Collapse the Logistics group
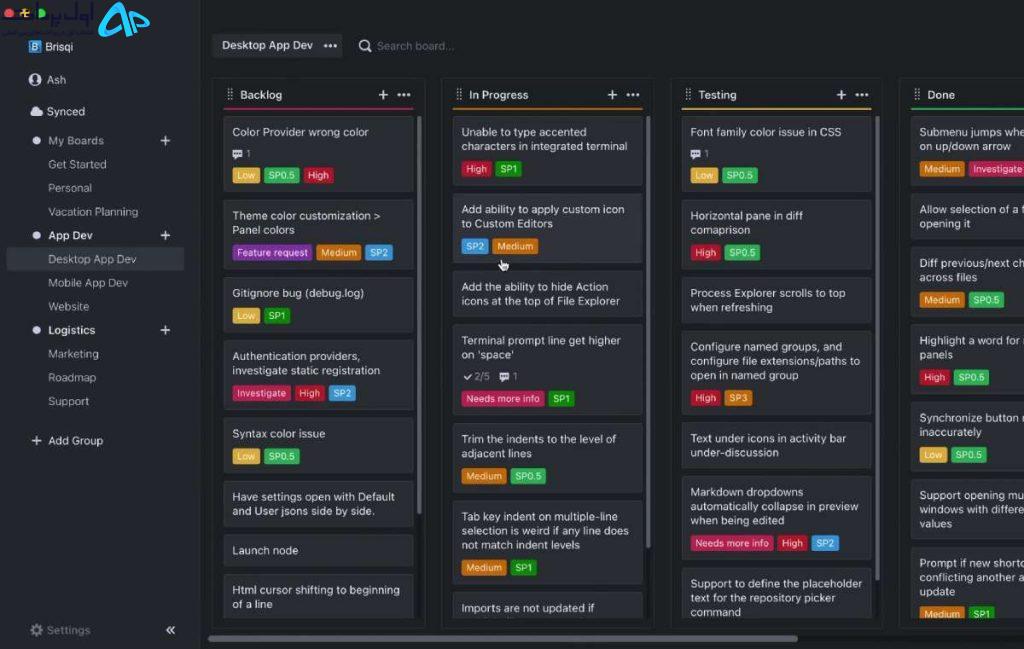Screen dimensions: 1024x649 [37, 330]
